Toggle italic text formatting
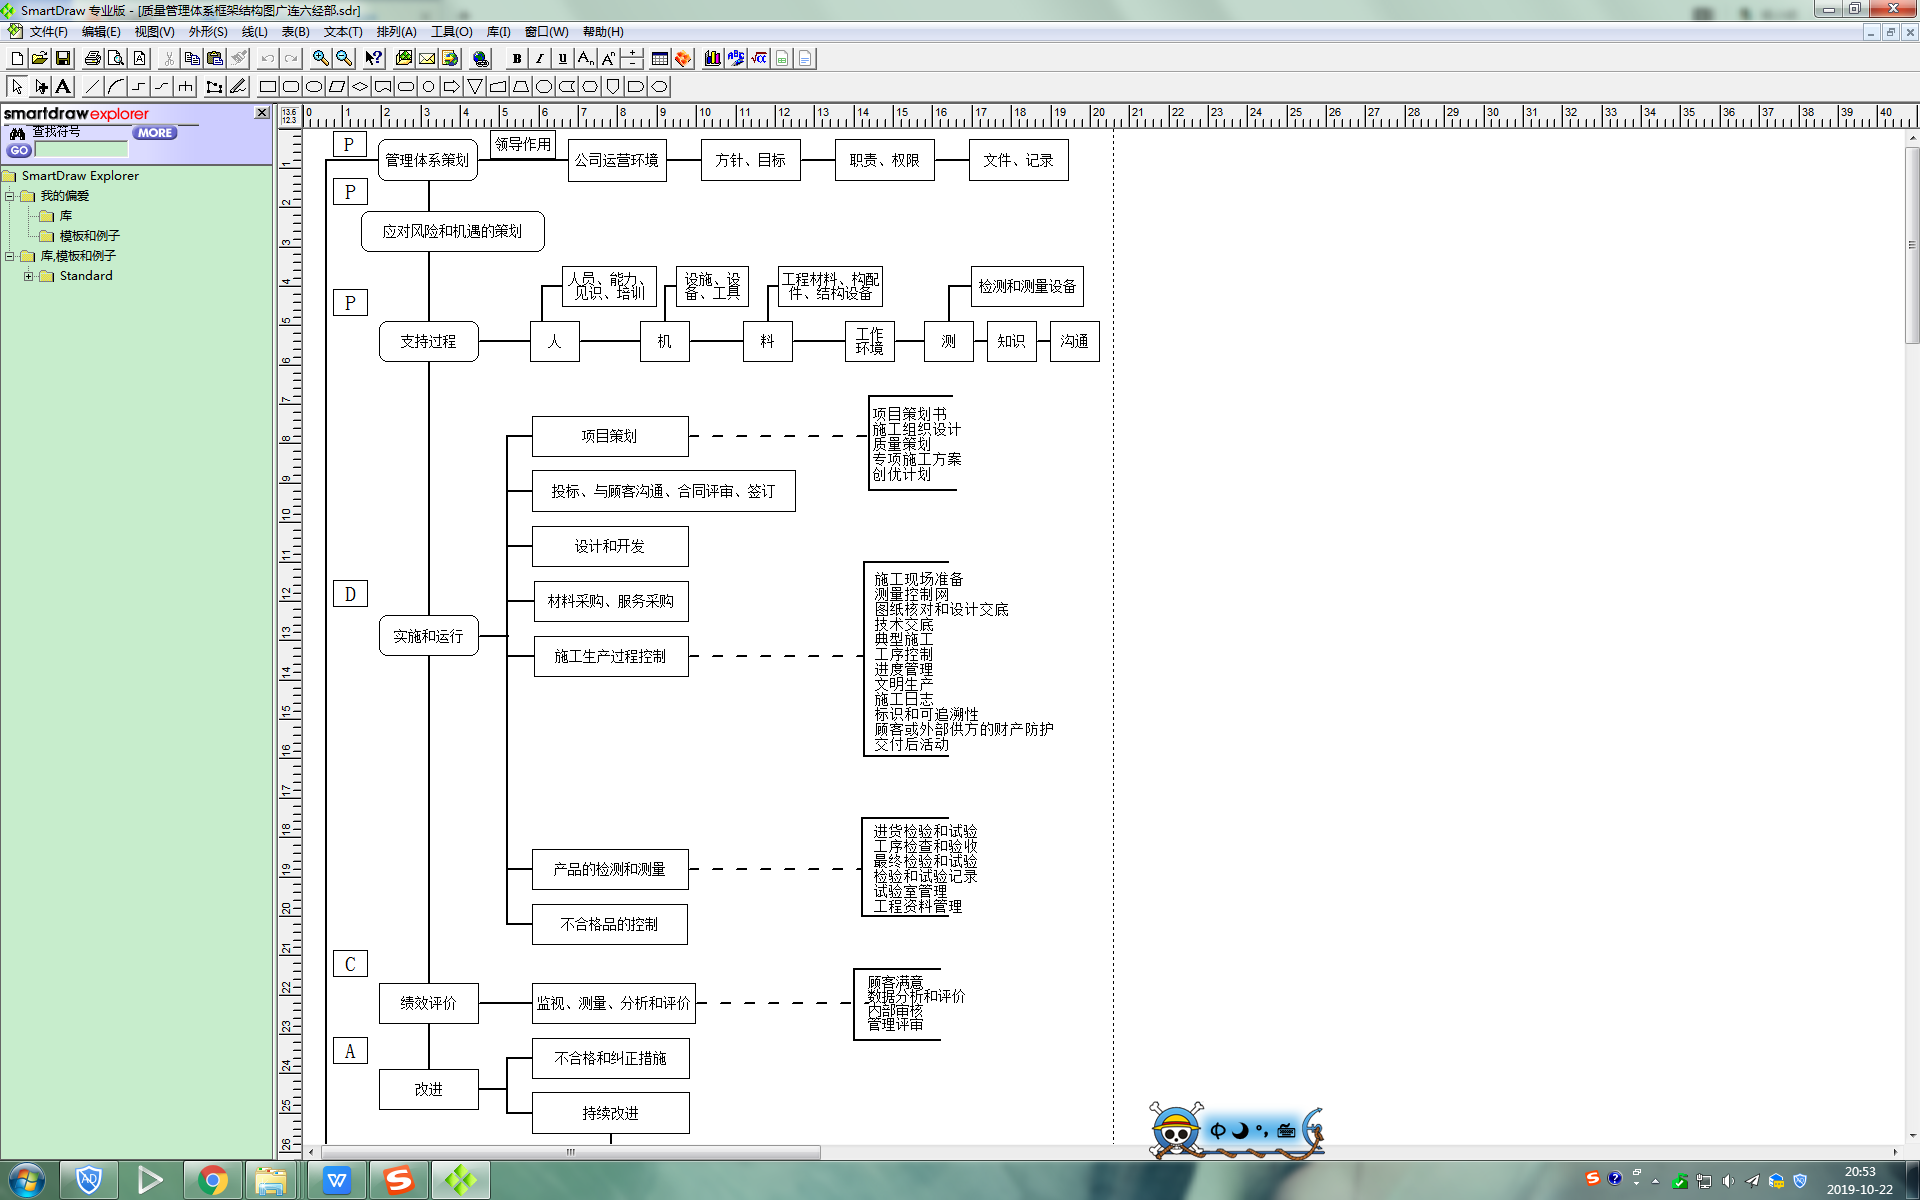 click(540, 59)
